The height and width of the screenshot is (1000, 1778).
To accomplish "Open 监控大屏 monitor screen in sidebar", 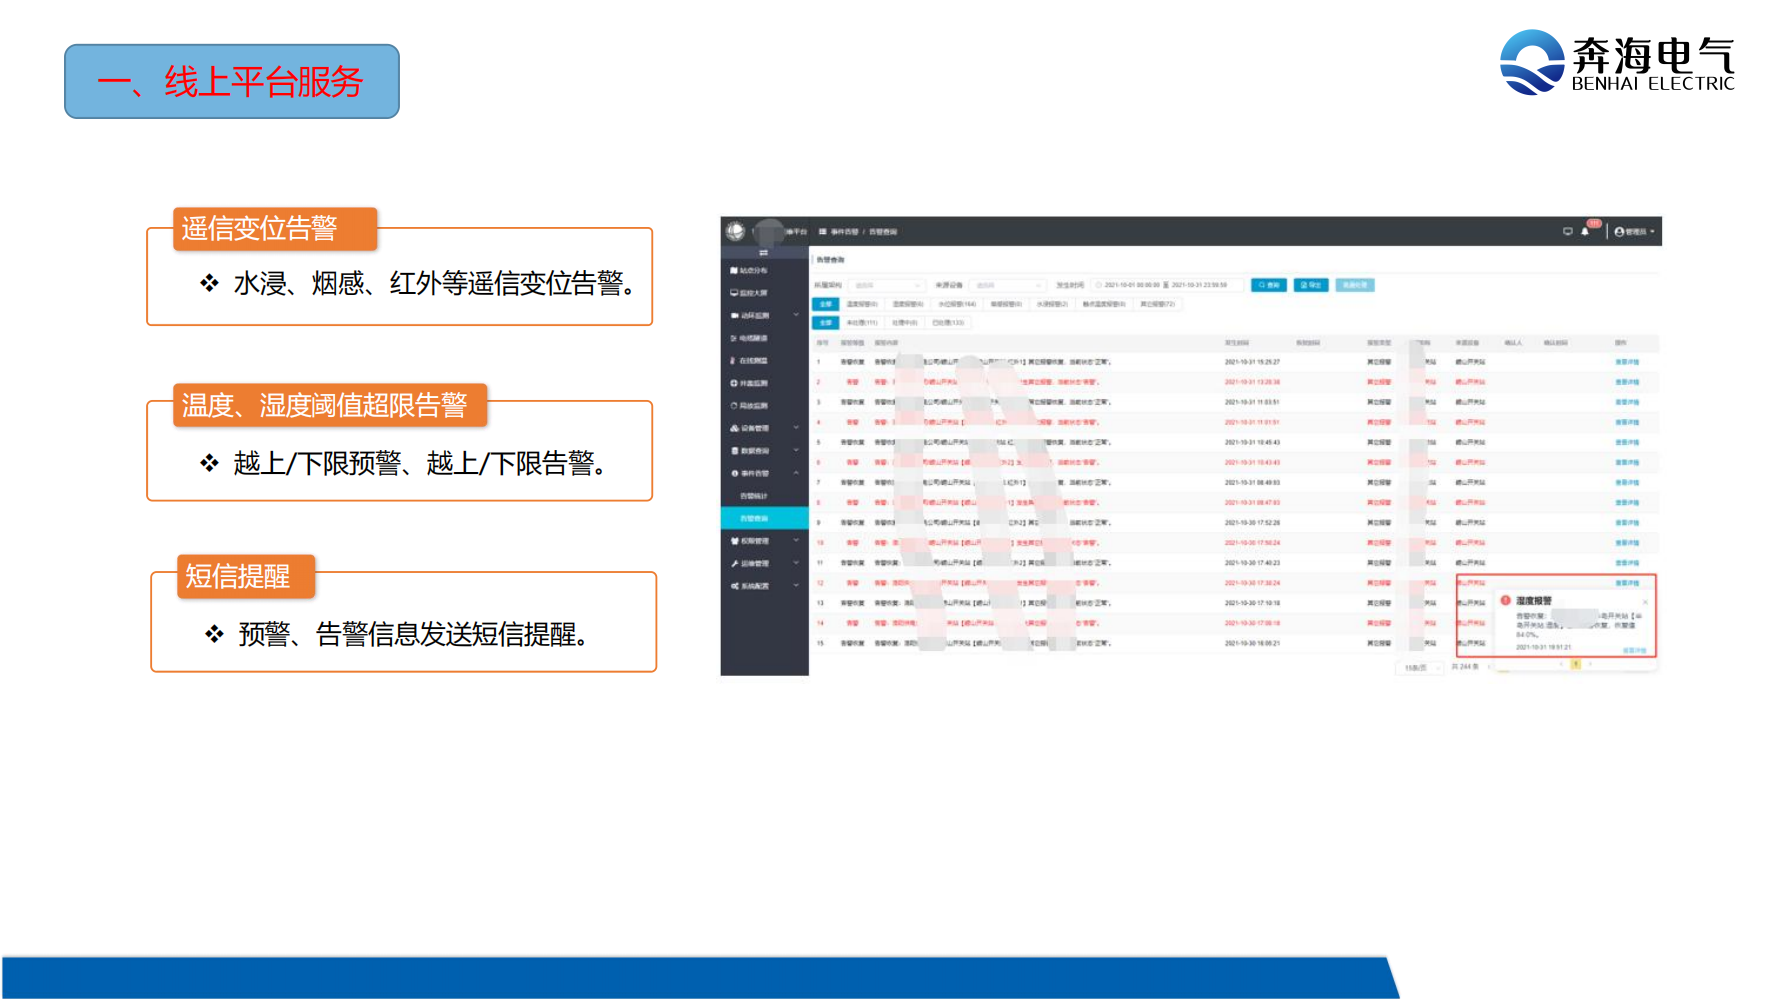I will coord(734,293).
